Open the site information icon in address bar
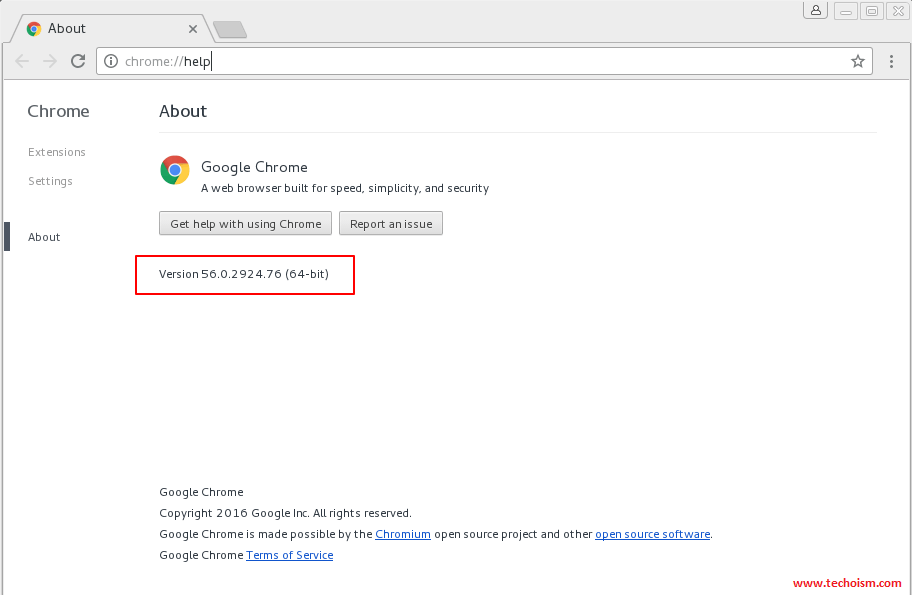 tap(111, 61)
